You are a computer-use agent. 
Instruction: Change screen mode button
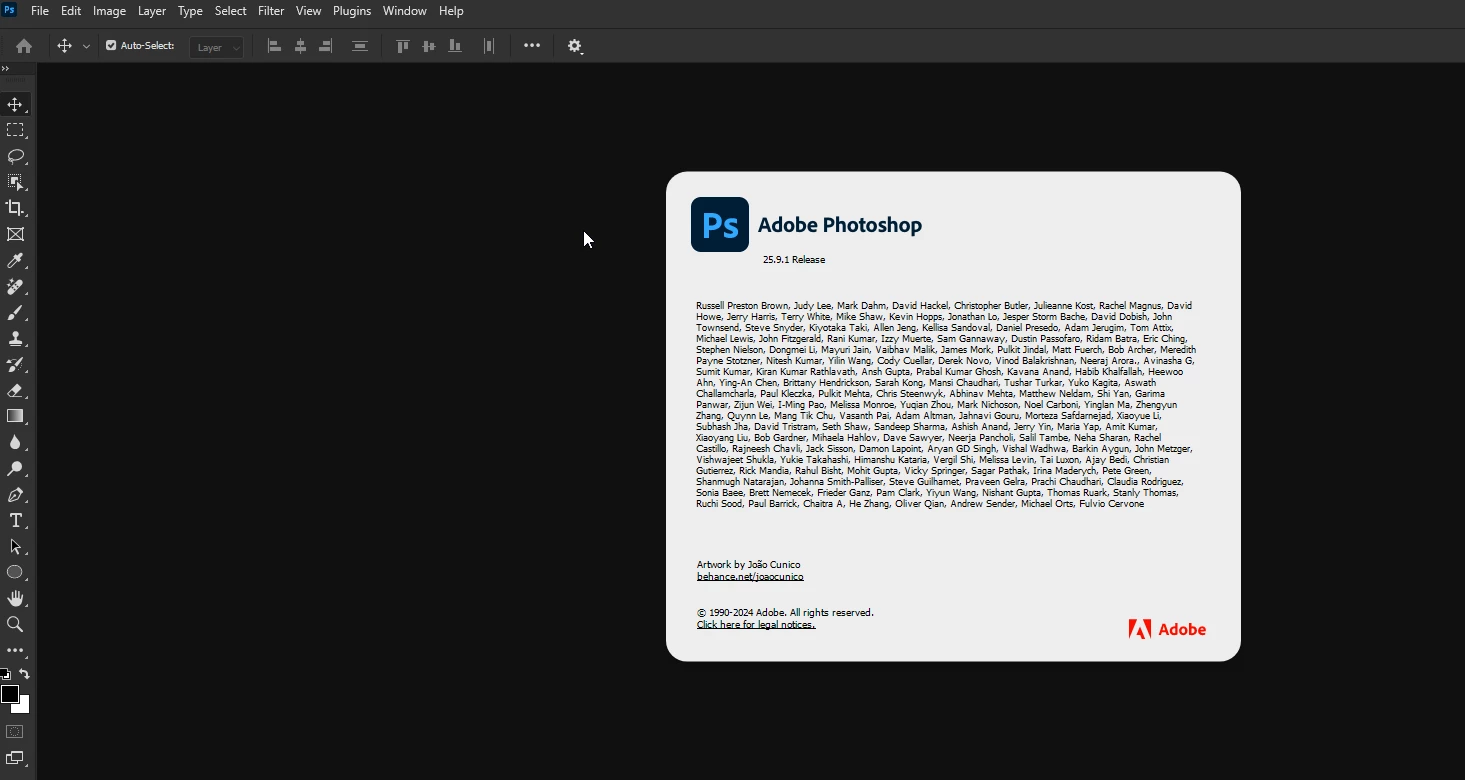pos(15,759)
